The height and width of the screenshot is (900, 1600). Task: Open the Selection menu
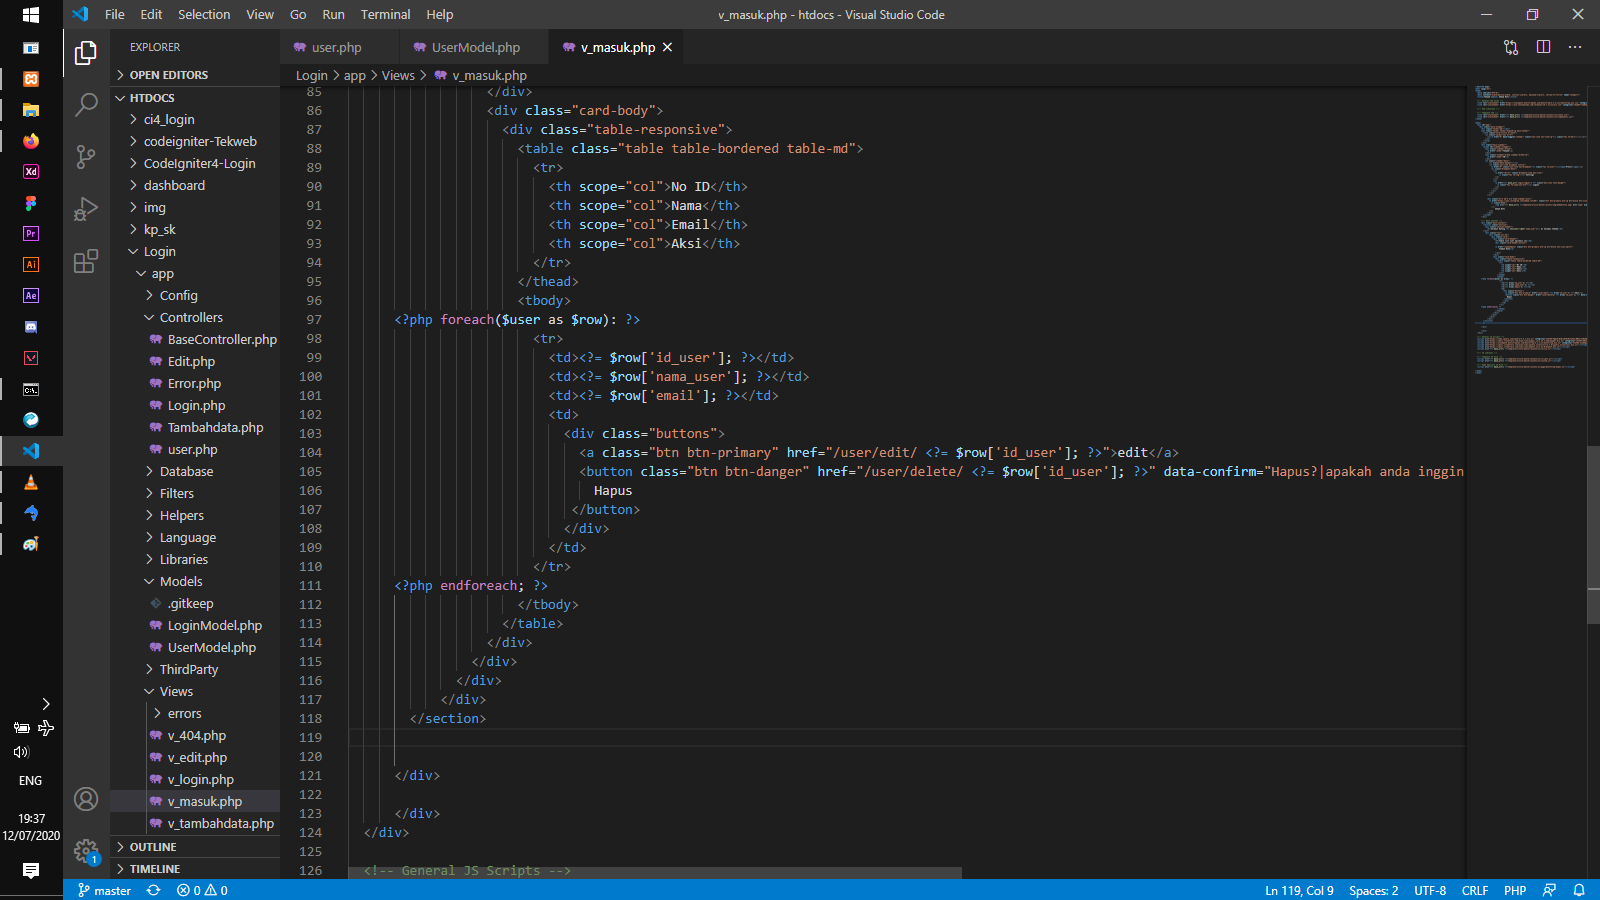pos(204,14)
